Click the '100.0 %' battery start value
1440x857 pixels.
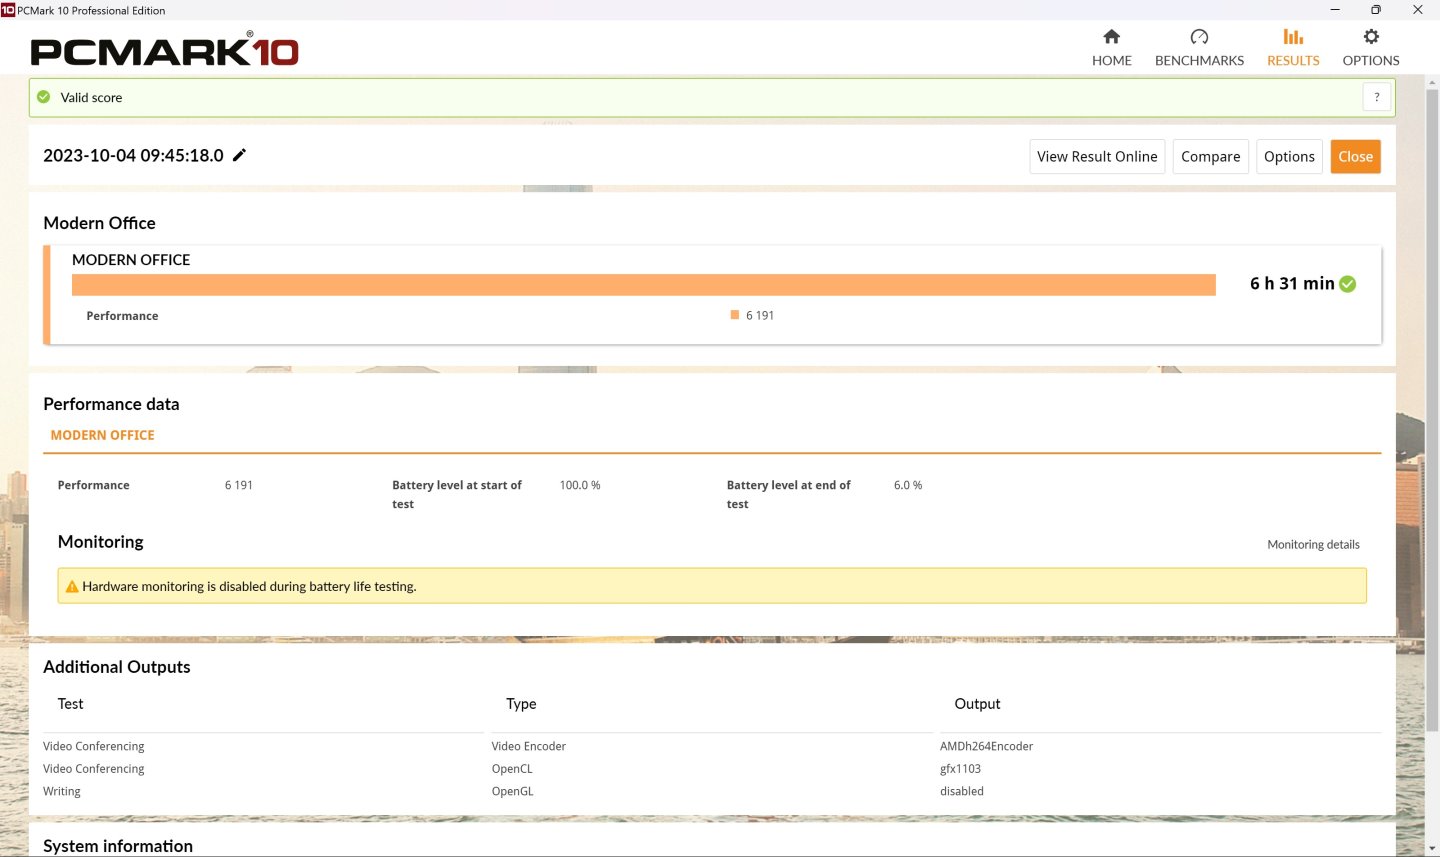click(580, 485)
